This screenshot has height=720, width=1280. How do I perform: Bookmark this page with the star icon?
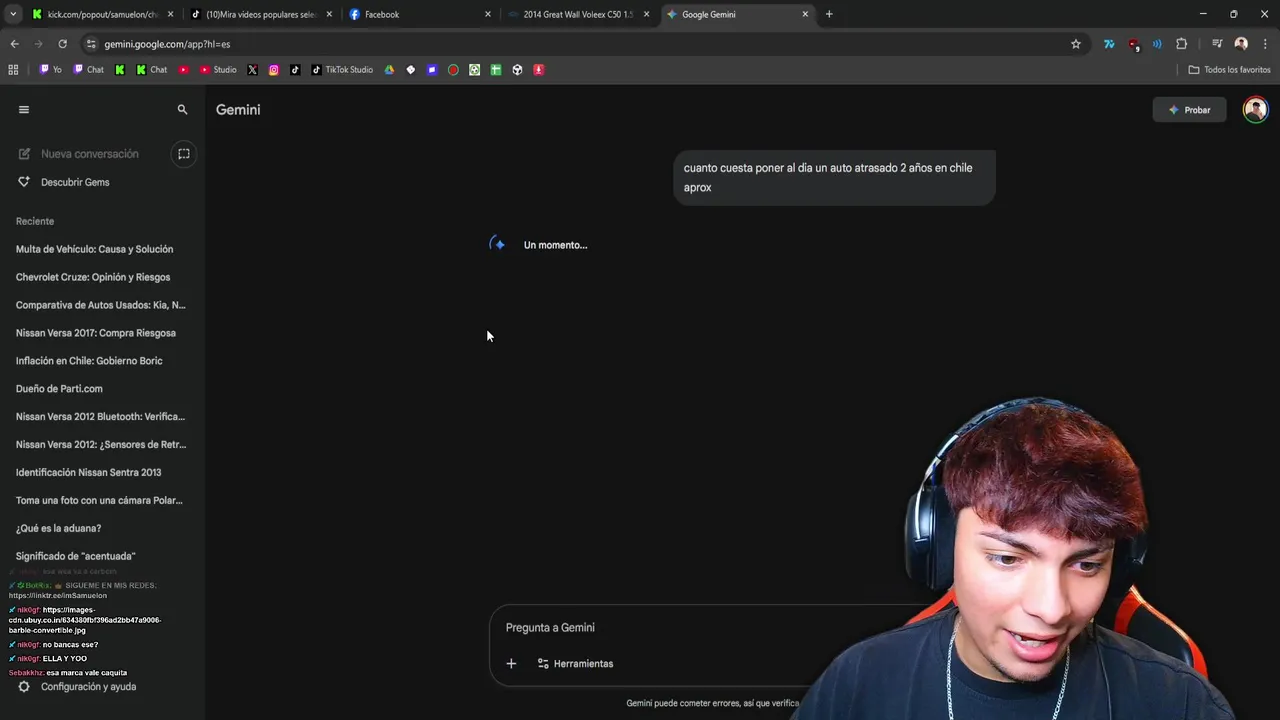point(1076,44)
